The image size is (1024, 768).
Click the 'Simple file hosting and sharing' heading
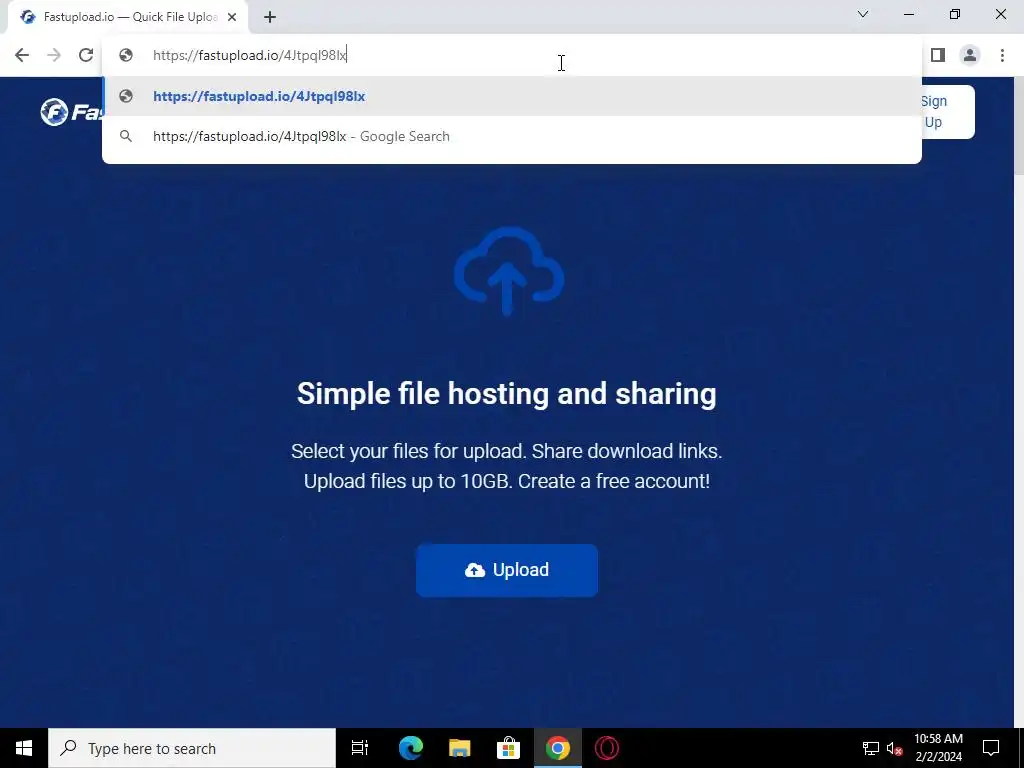[x=507, y=394]
